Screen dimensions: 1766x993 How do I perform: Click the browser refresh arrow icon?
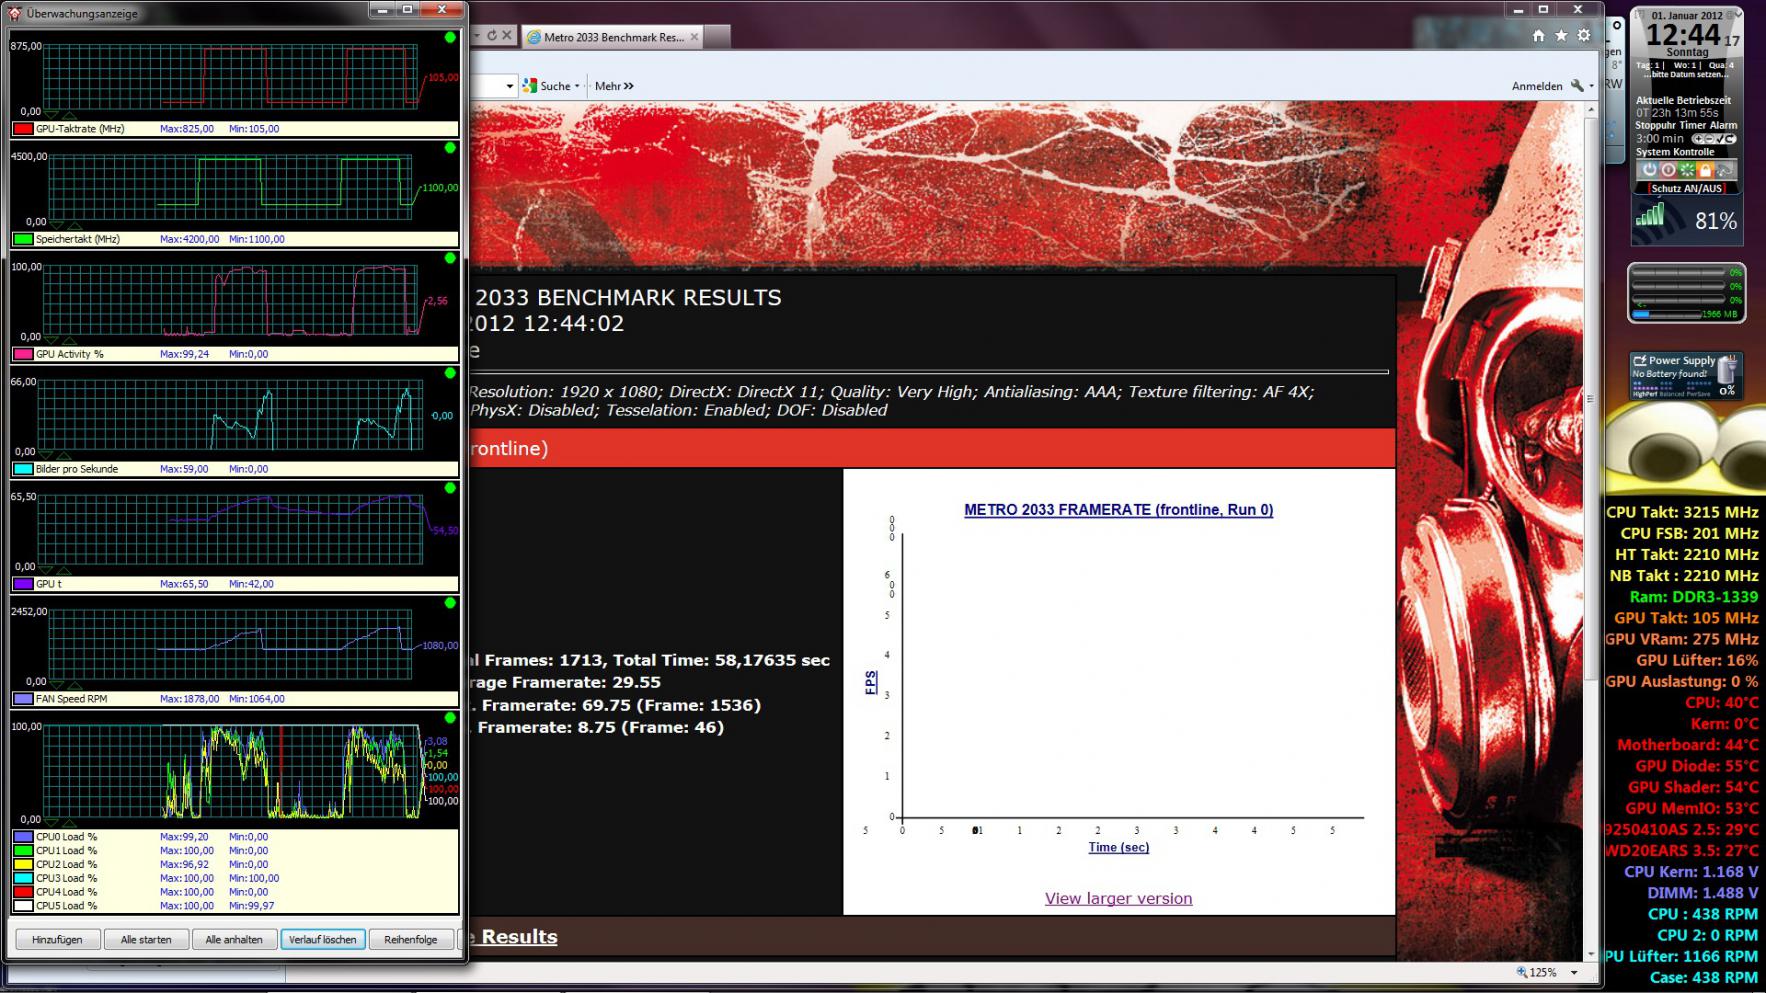coord(491,35)
